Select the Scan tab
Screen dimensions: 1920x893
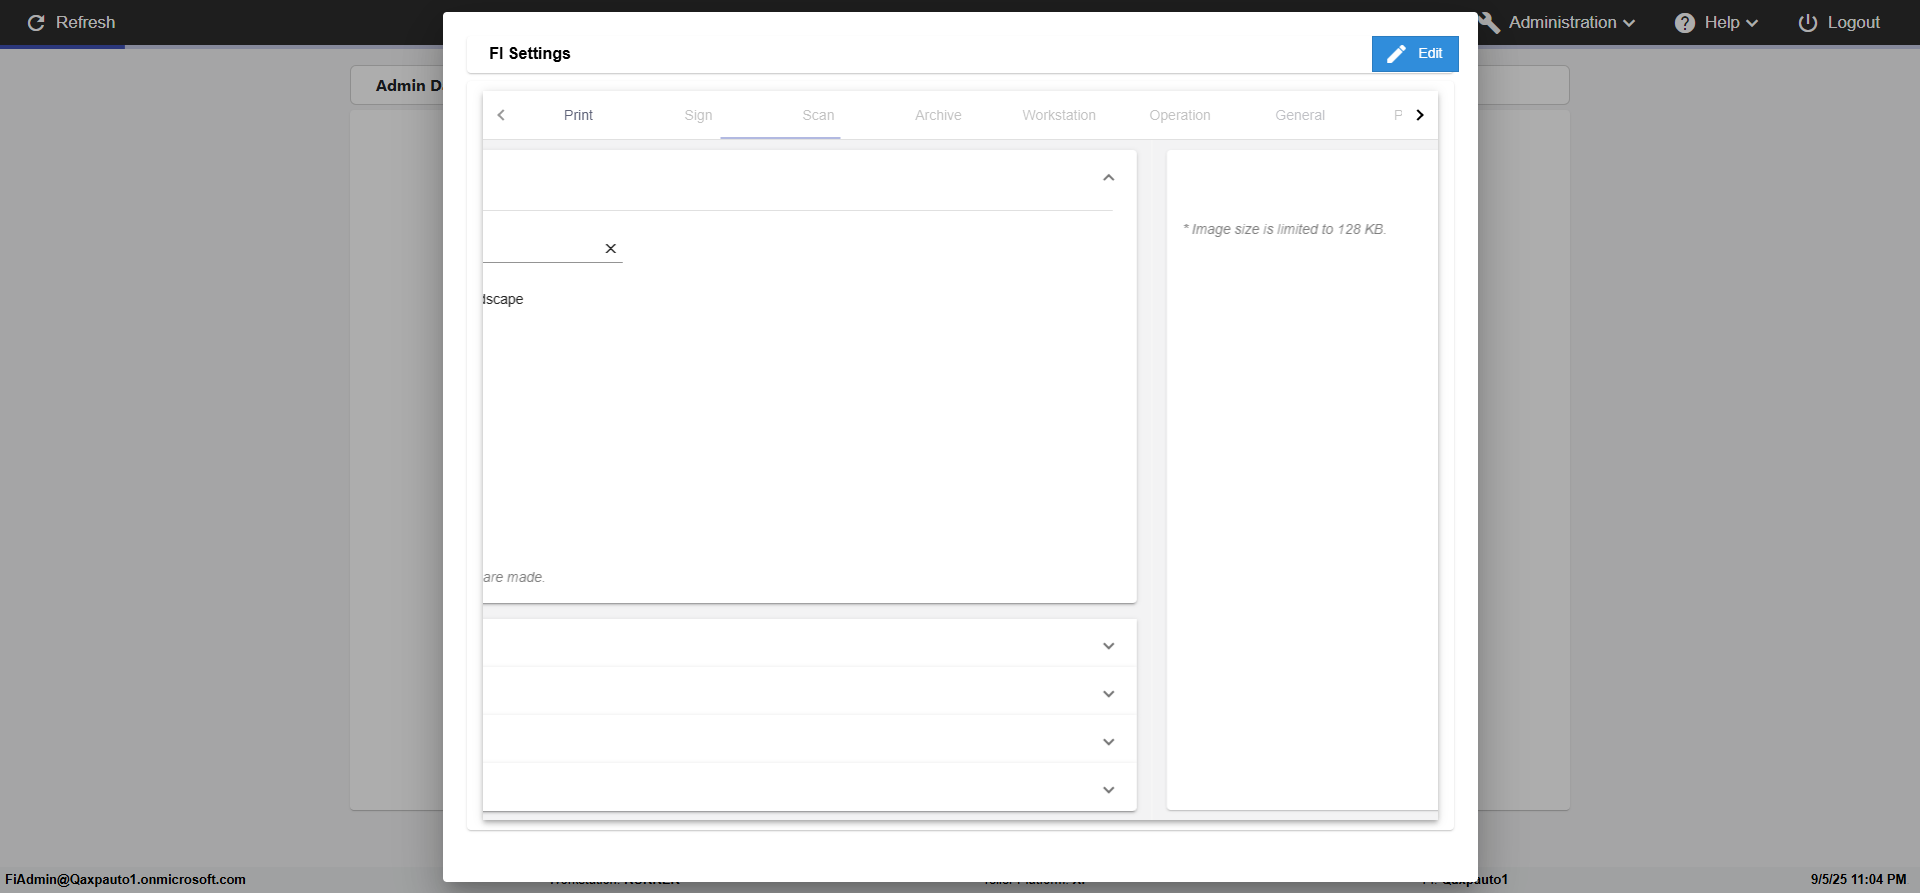(x=818, y=115)
